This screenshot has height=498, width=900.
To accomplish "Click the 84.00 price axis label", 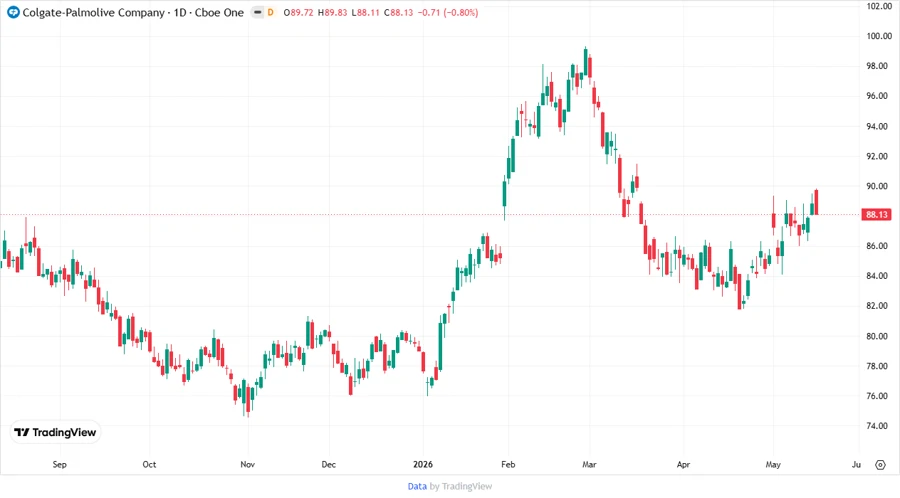I will 879,276.
